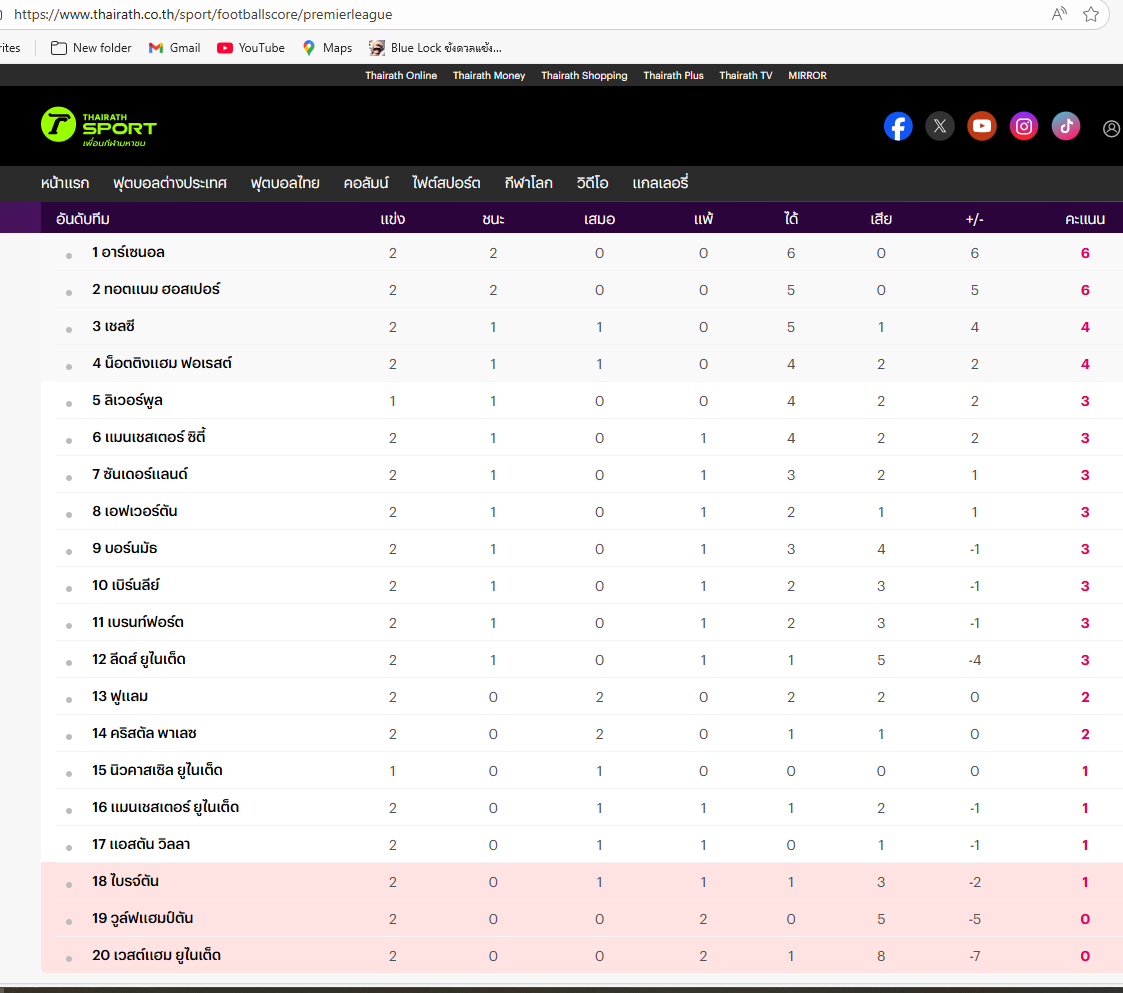Image resolution: width=1123 pixels, height=993 pixels.
Task: Visit Thairath Plus link
Action: pyautogui.click(x=673, y=75)
